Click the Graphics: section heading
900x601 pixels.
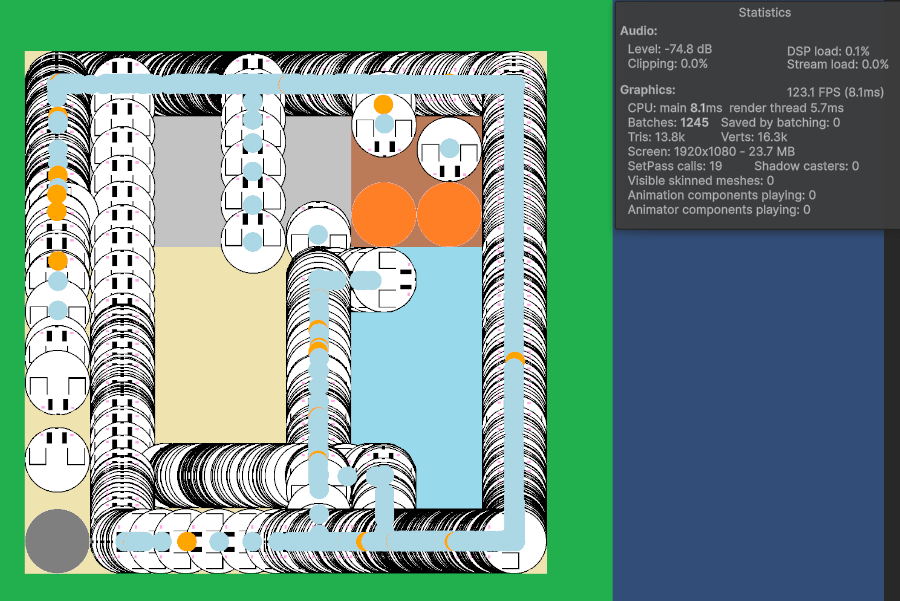(647, 90)
